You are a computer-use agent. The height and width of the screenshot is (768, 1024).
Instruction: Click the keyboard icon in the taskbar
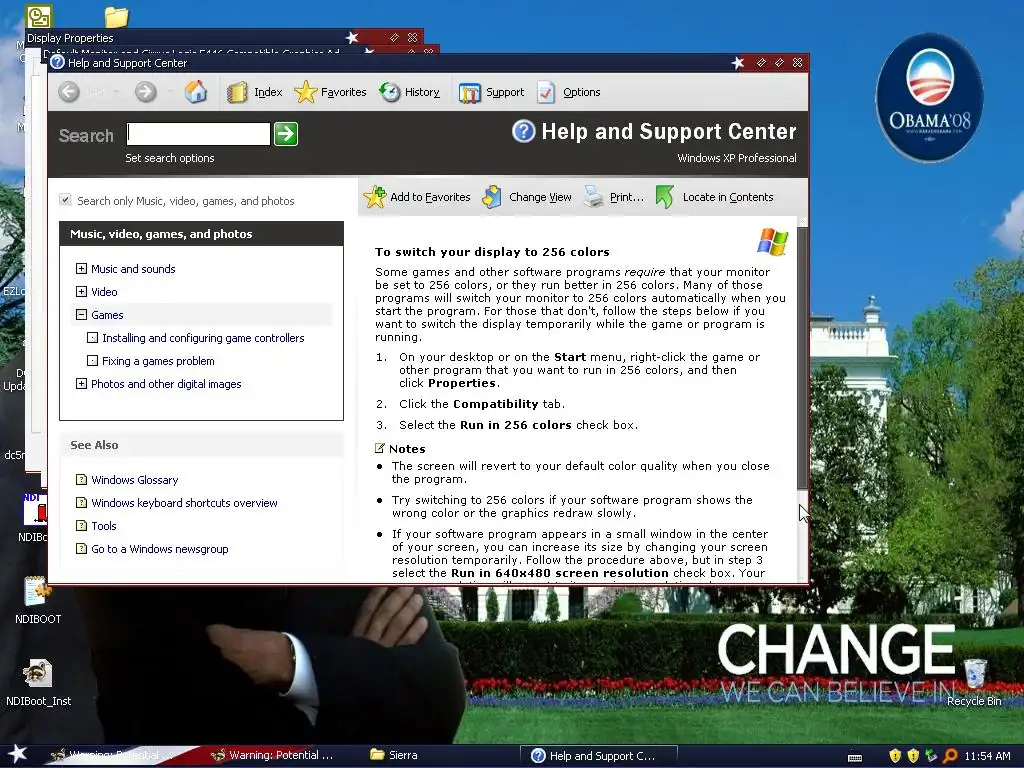point(854,758)
